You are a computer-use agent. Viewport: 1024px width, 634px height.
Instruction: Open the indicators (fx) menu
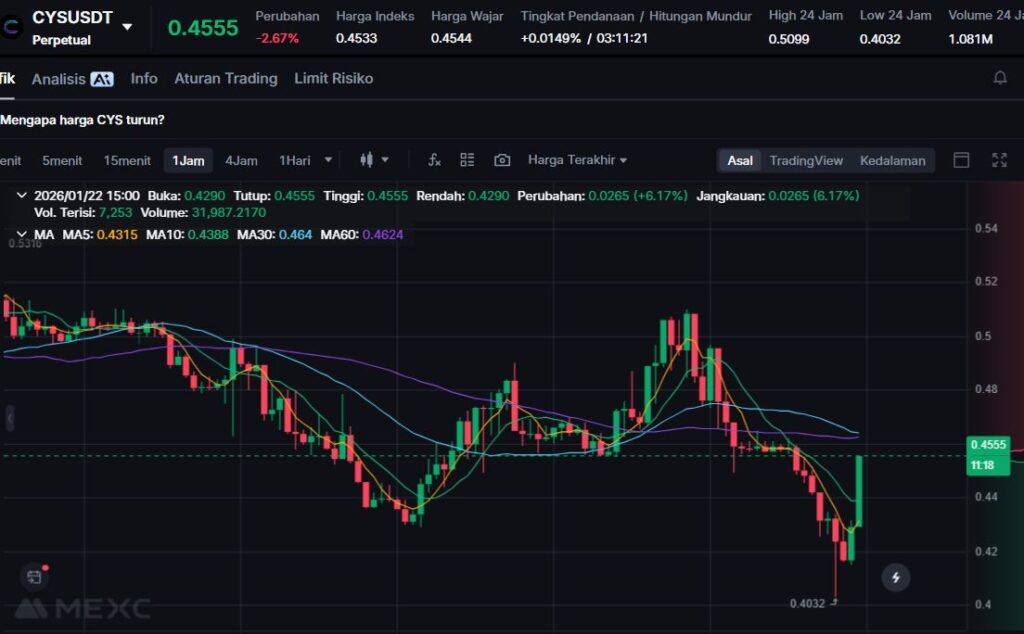tap(434, 160)
